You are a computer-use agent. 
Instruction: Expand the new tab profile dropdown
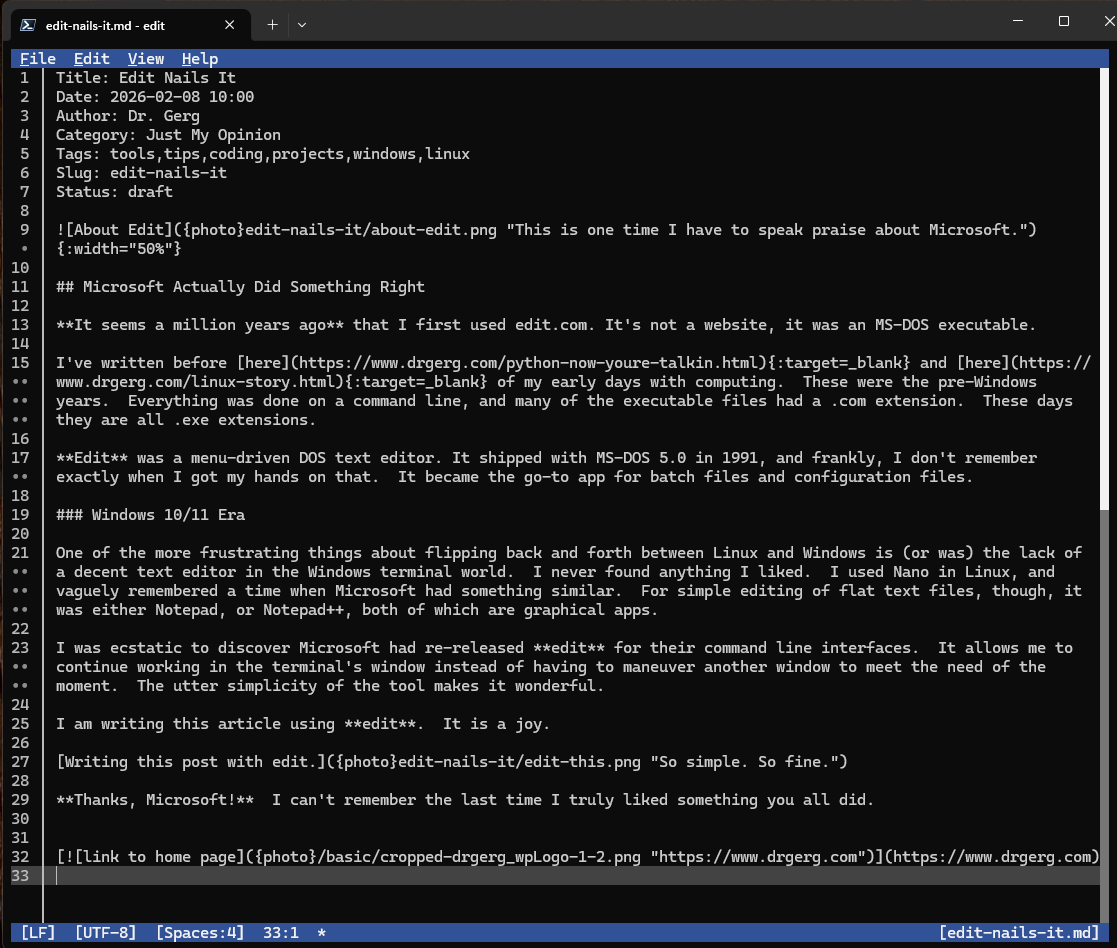[302, 25]
